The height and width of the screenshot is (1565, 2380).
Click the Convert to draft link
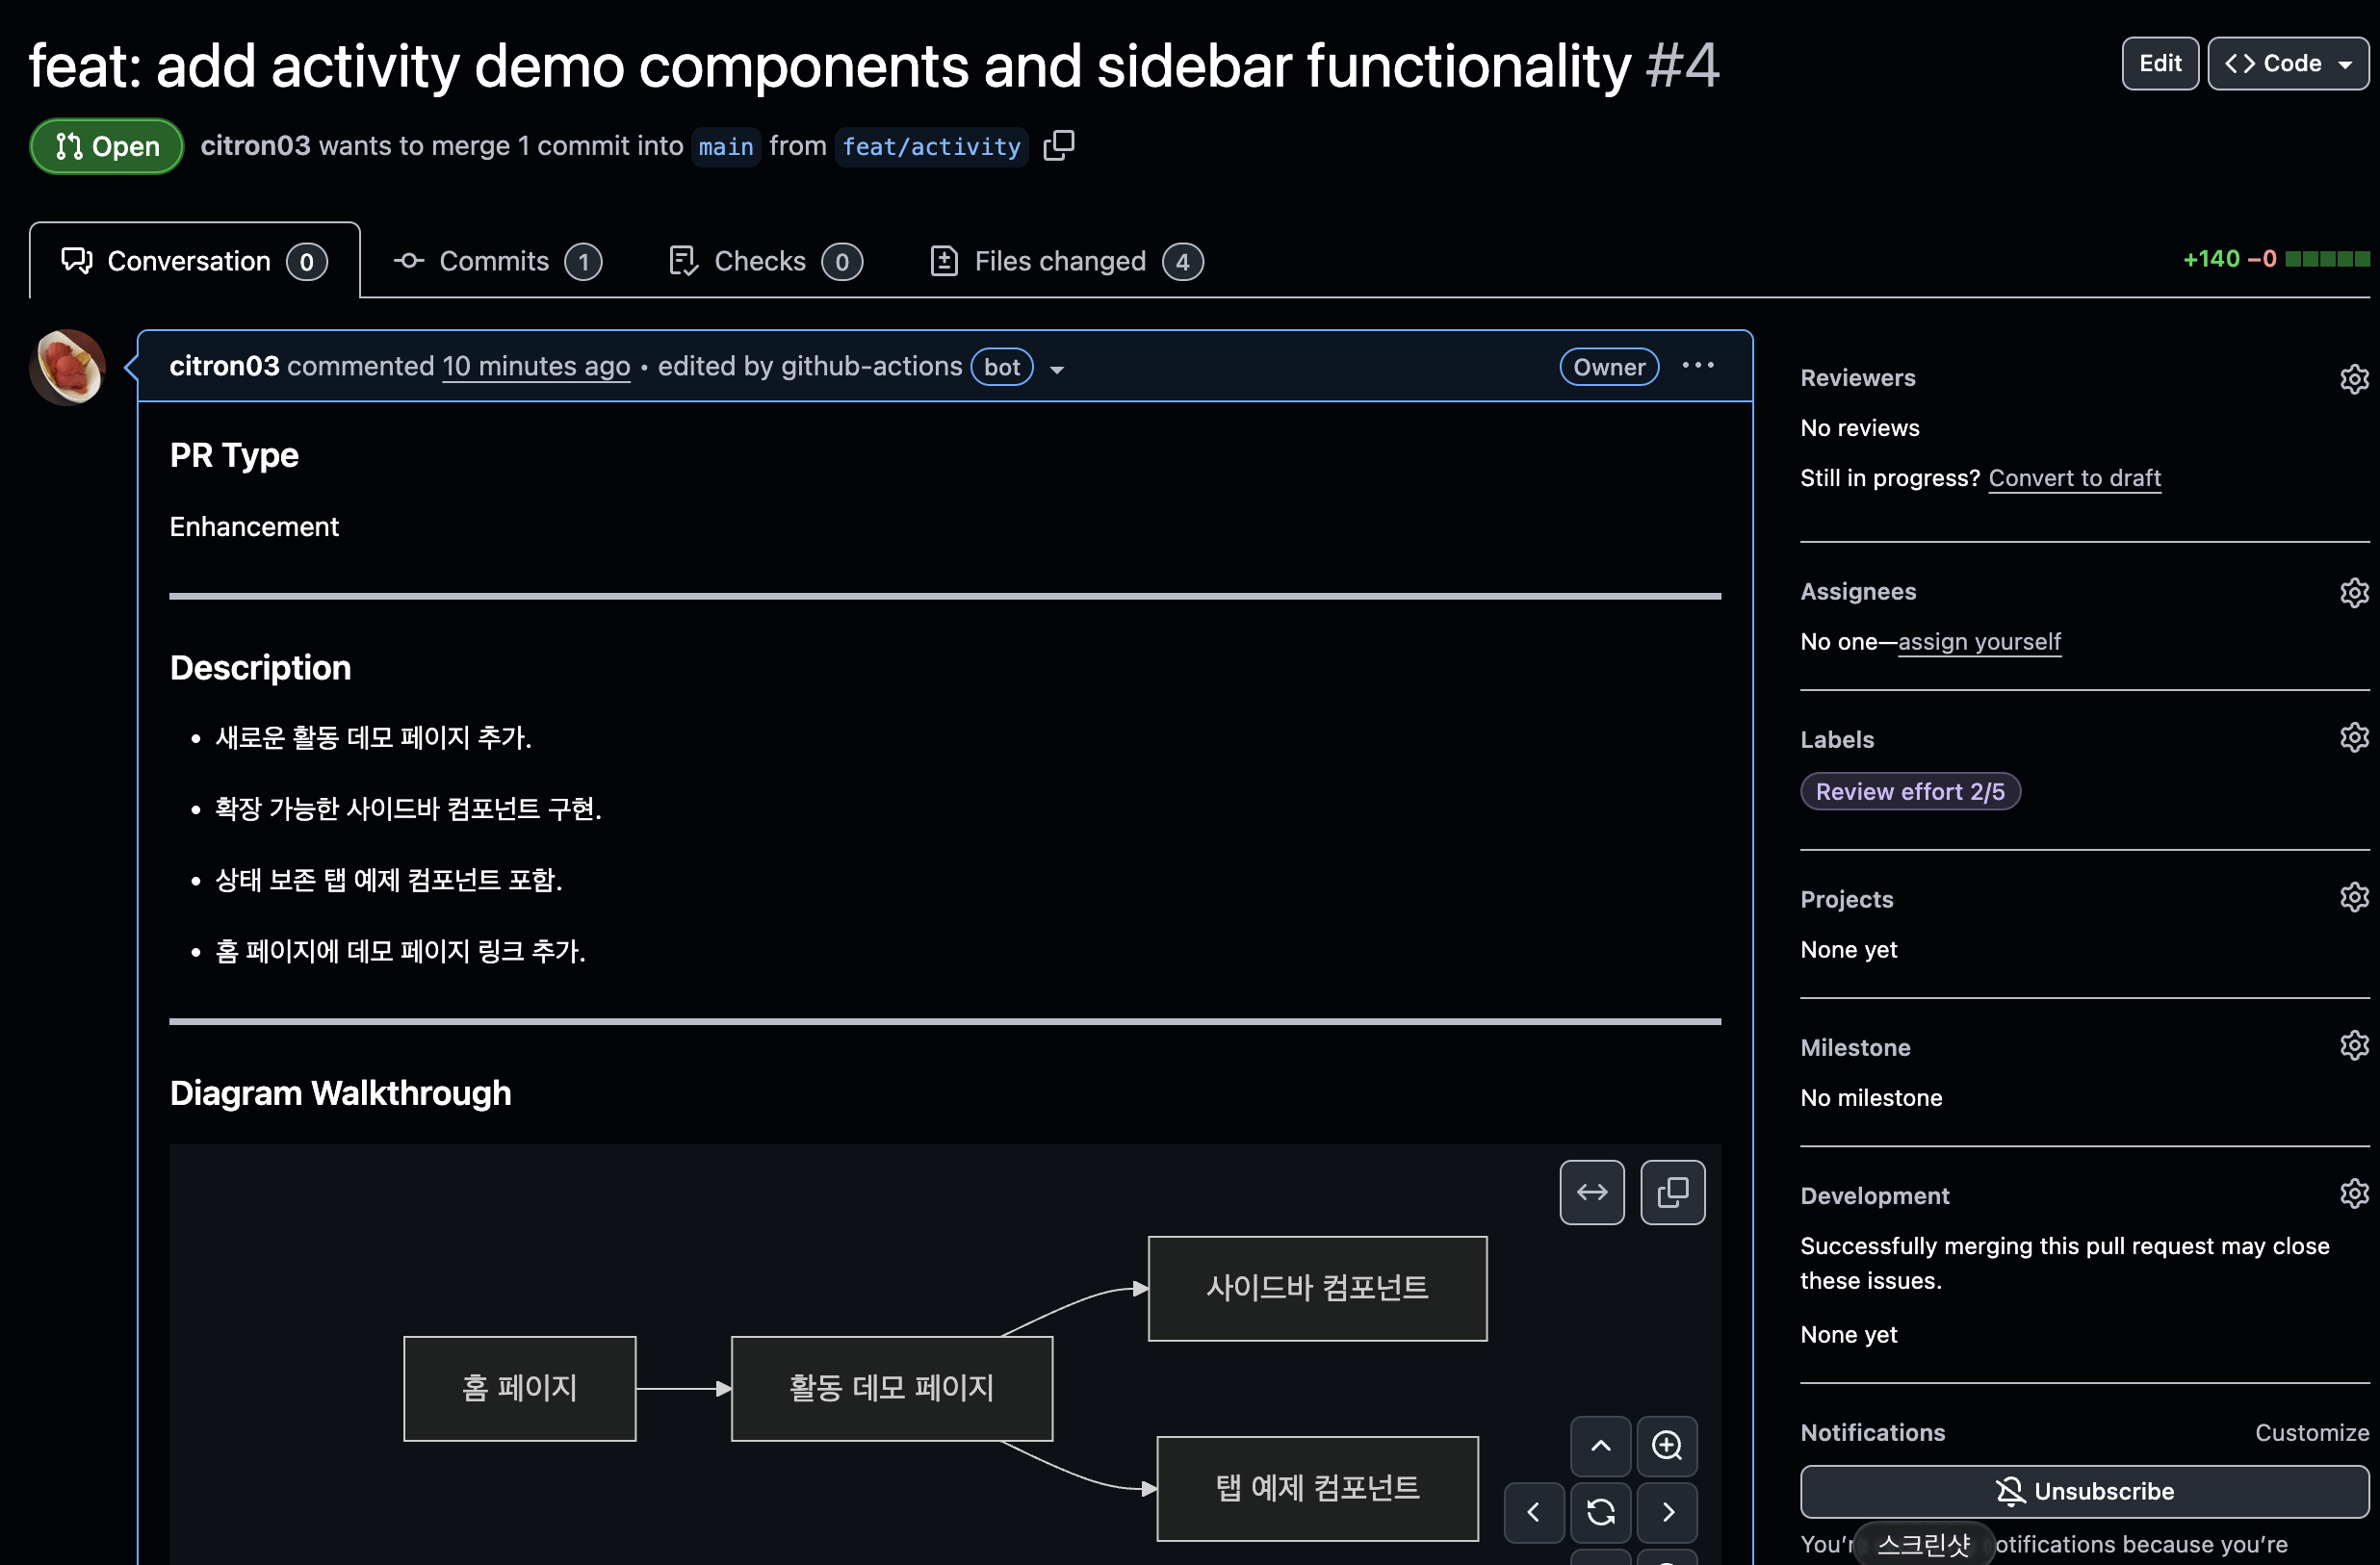[x=2074, y=478]
